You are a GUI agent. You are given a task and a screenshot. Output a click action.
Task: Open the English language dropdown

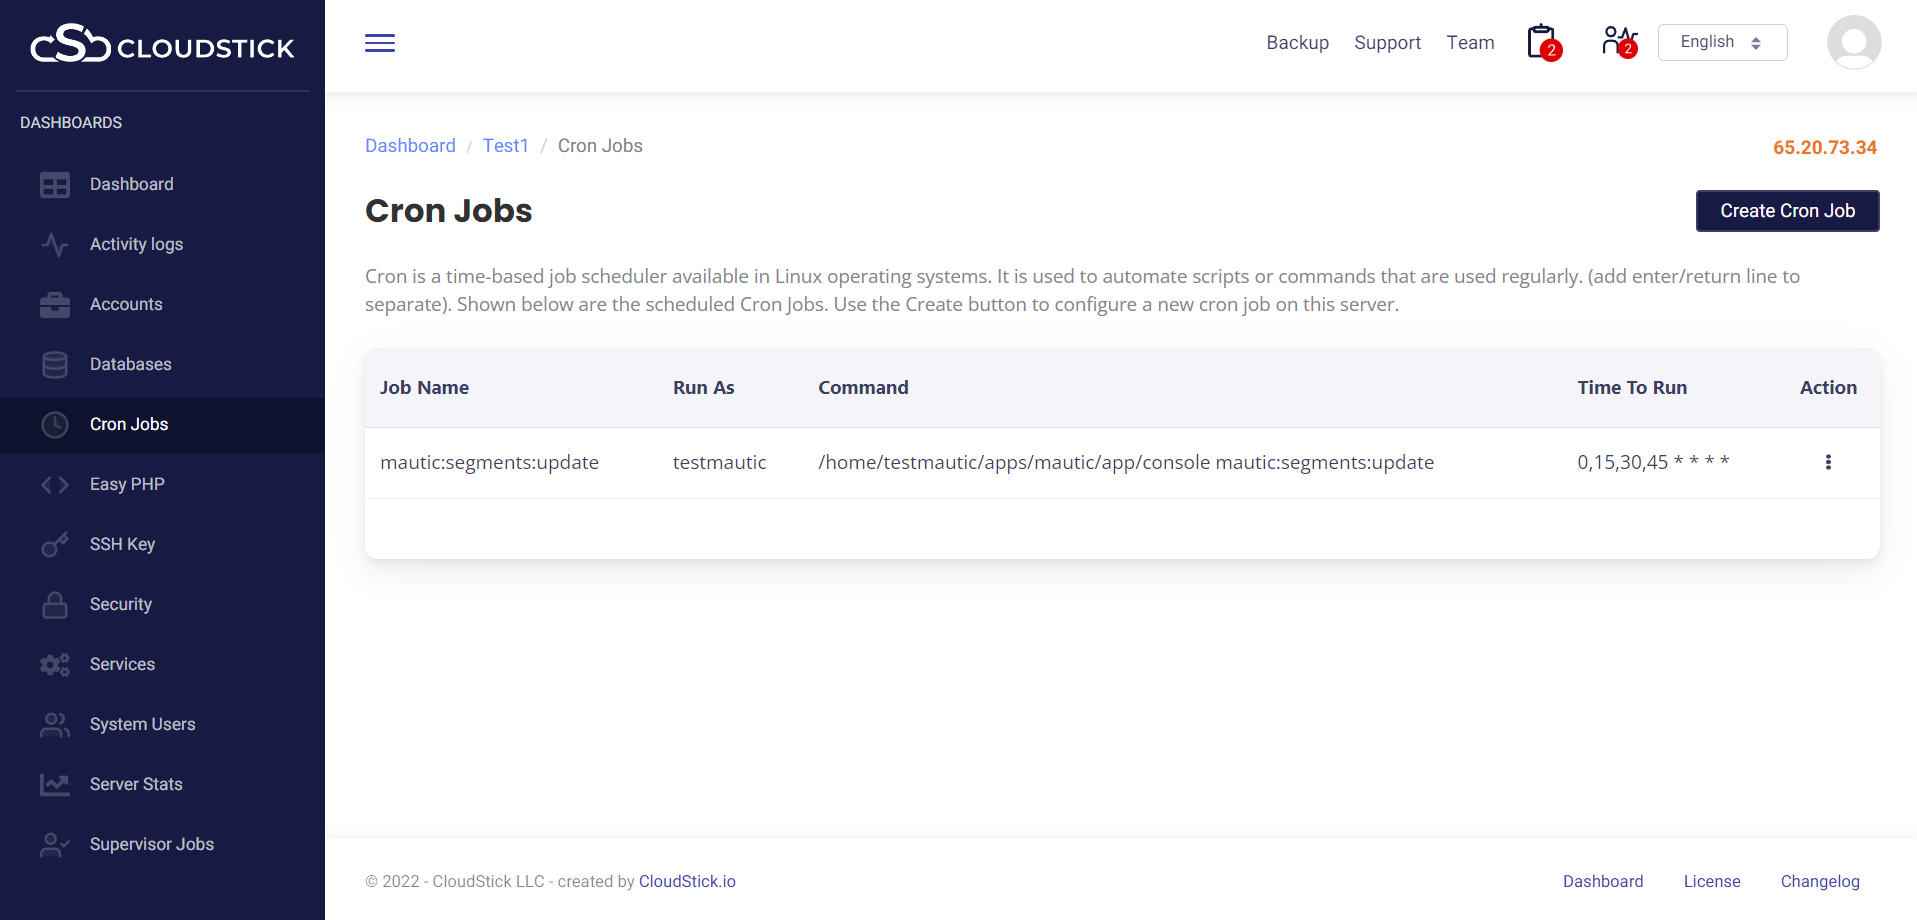(x=1721, y=42)
